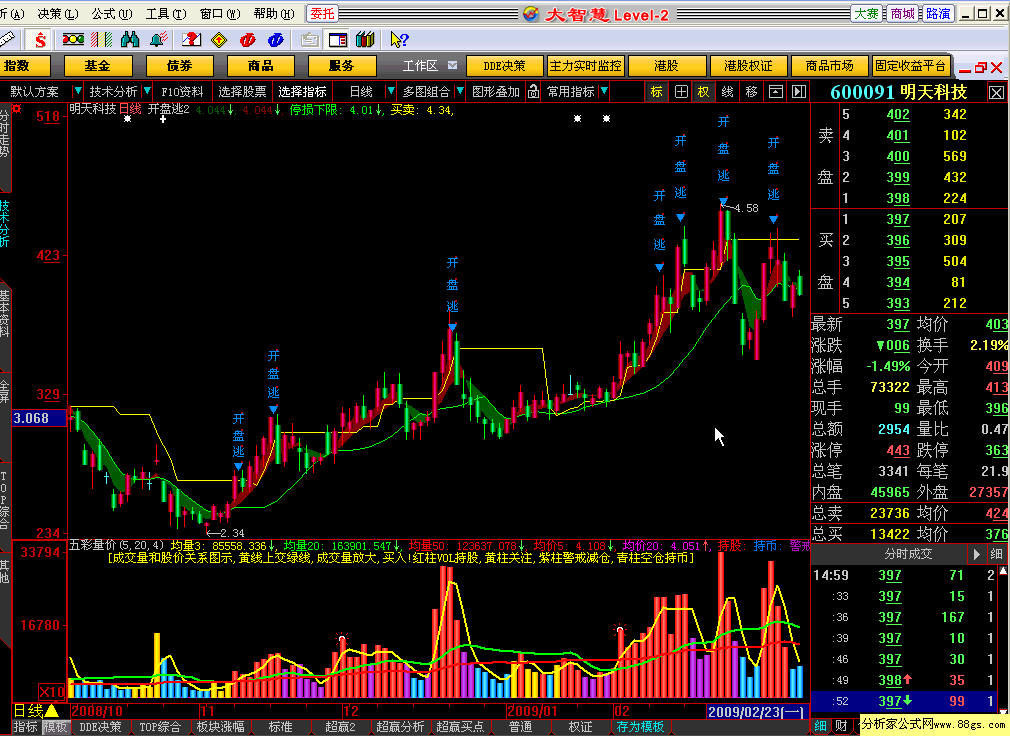Open the 窗口(W) menu
1010x736 pixels.
click(x=220, y=14)
